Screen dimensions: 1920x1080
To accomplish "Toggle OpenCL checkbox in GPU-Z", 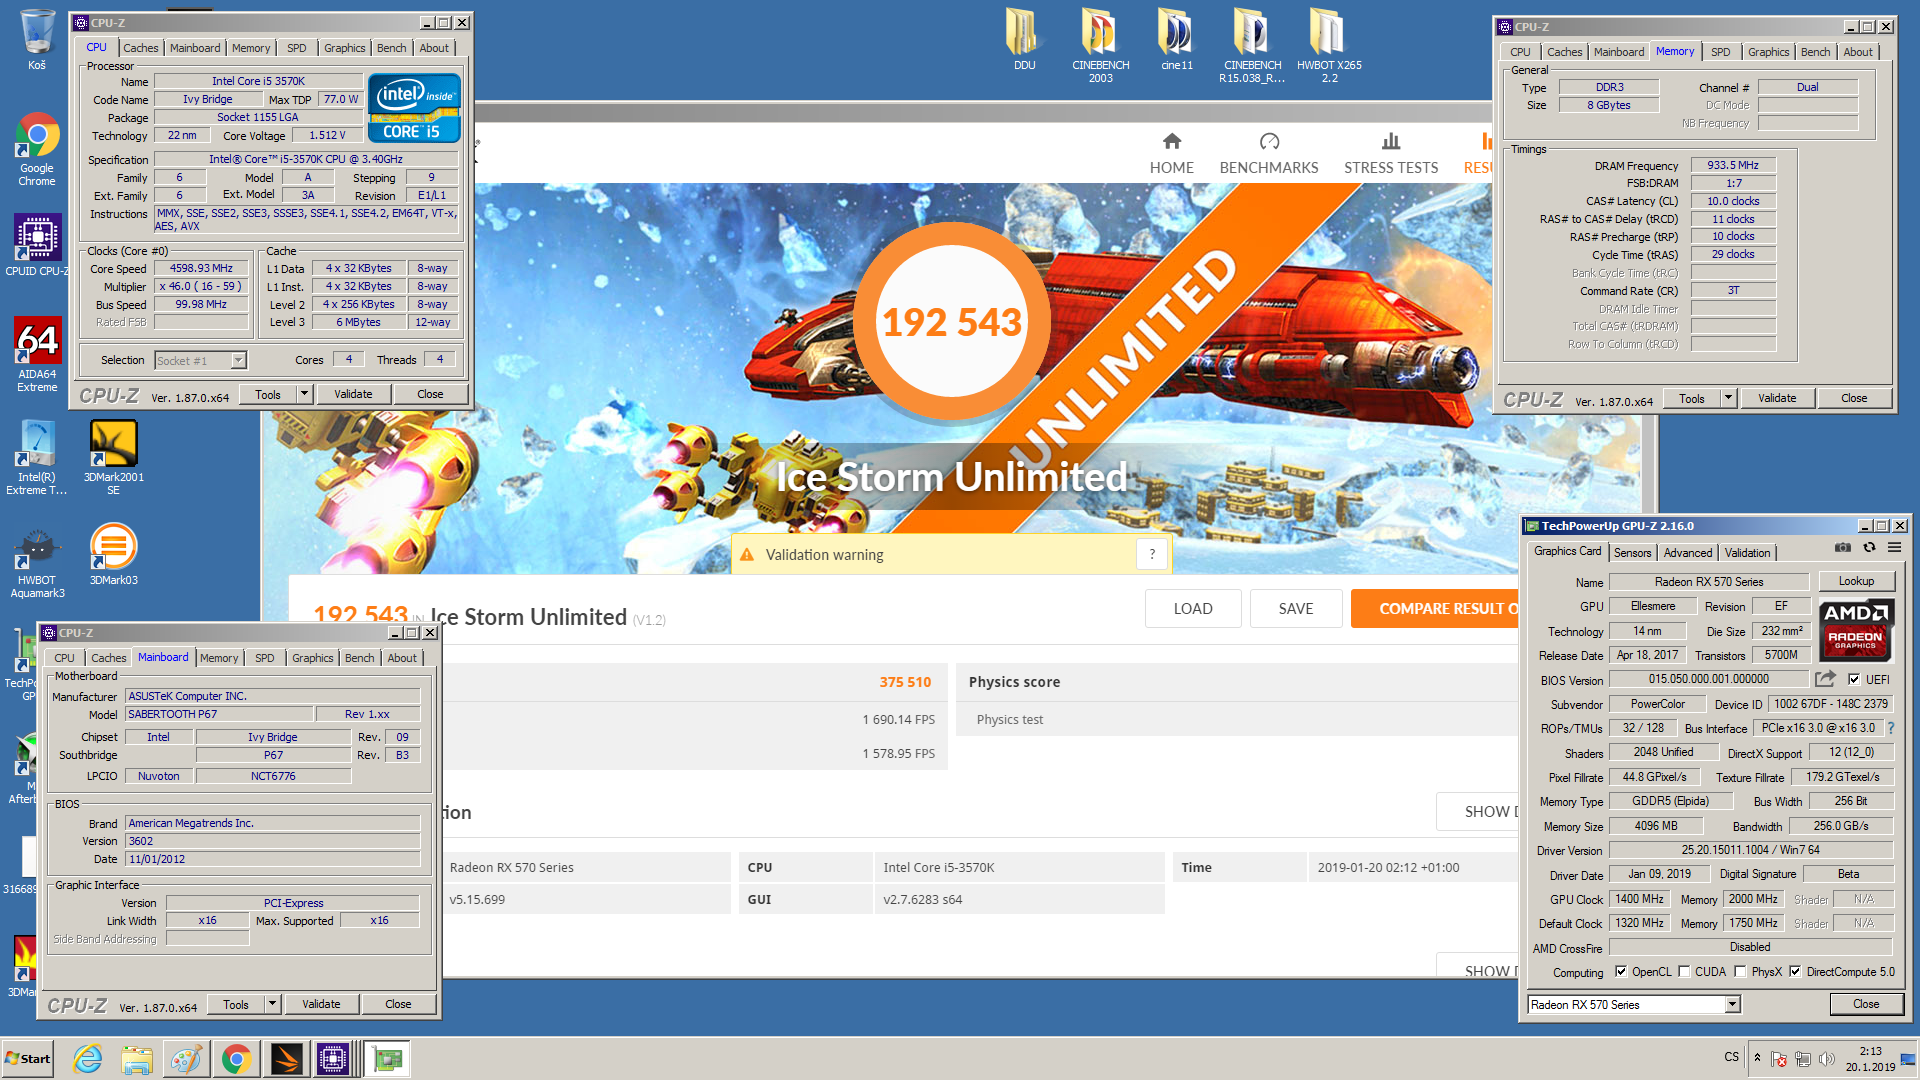I will [x=1620, y=972].
